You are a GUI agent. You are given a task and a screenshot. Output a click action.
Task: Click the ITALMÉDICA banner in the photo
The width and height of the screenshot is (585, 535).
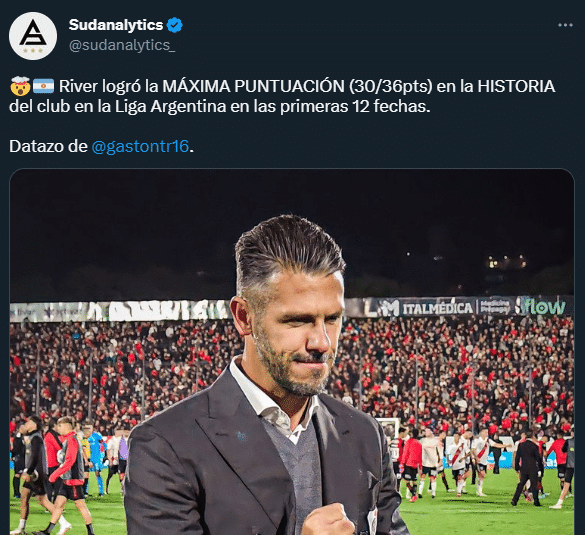click(437, 308)
